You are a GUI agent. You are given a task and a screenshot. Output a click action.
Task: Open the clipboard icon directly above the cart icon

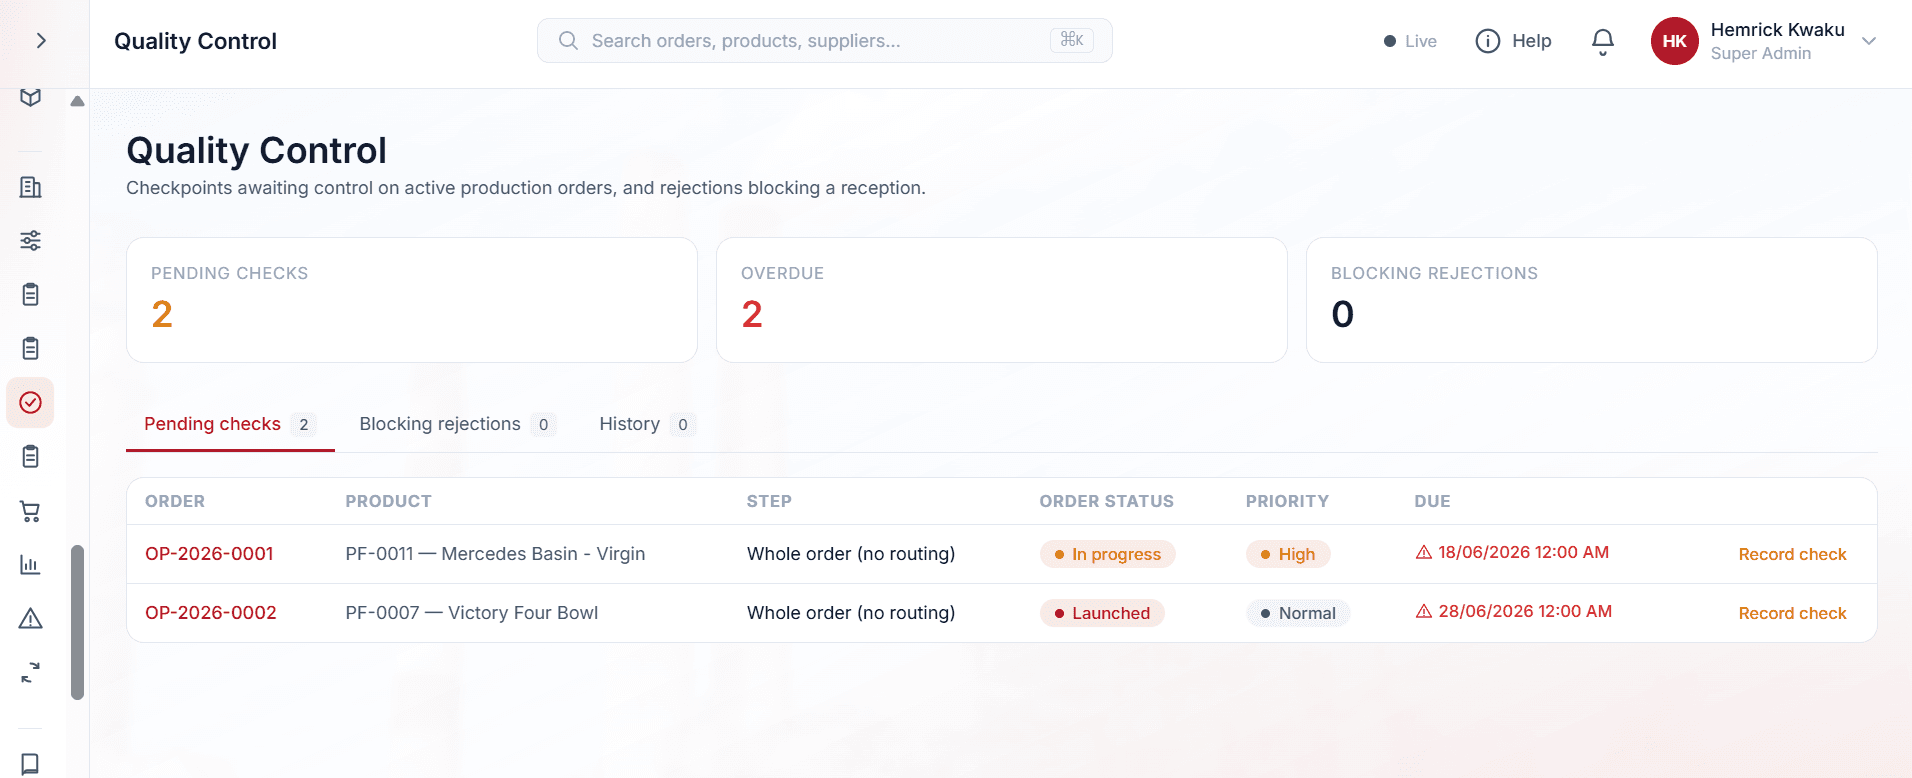pos(31,456)
